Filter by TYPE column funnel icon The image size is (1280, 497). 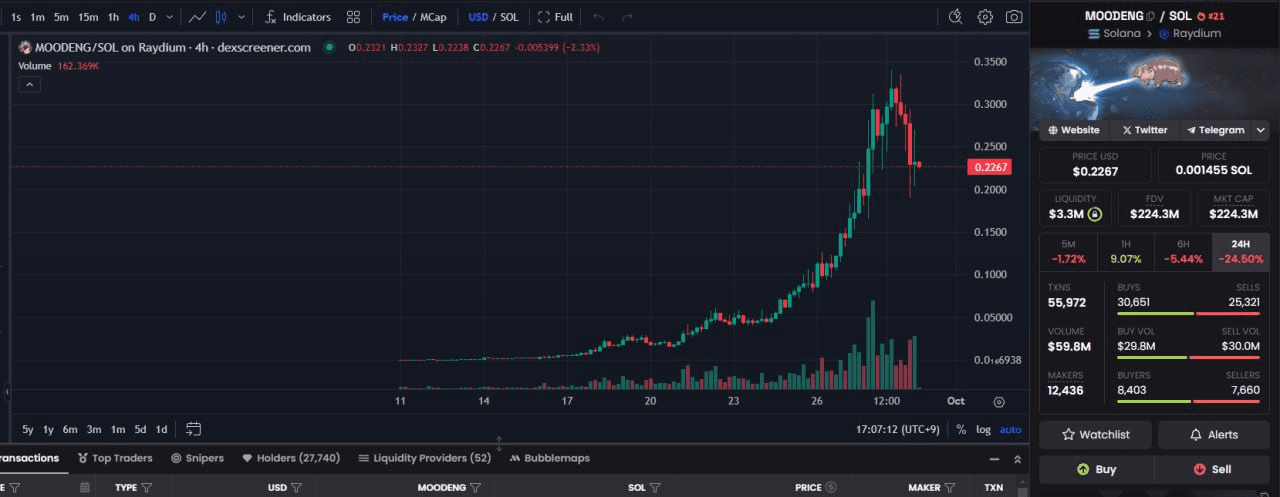(x=147, y=488)
